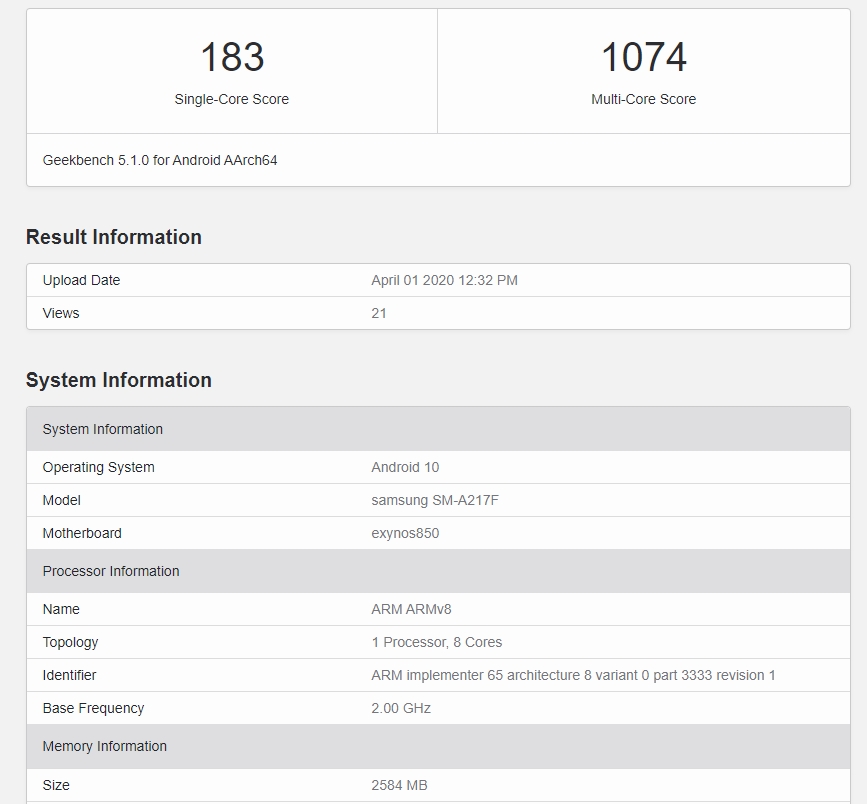Click the upload date April 01 2020 value
This screenshot has height=804, width=867.
(444, 280)
